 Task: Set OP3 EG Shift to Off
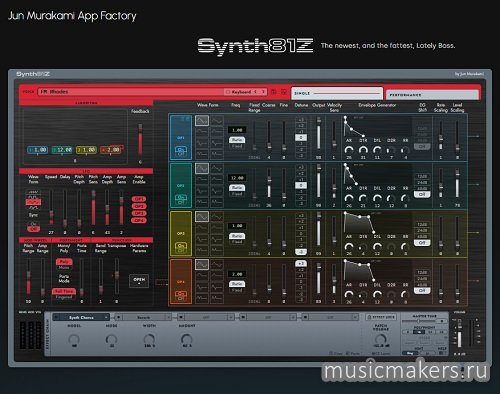point(422,243)
